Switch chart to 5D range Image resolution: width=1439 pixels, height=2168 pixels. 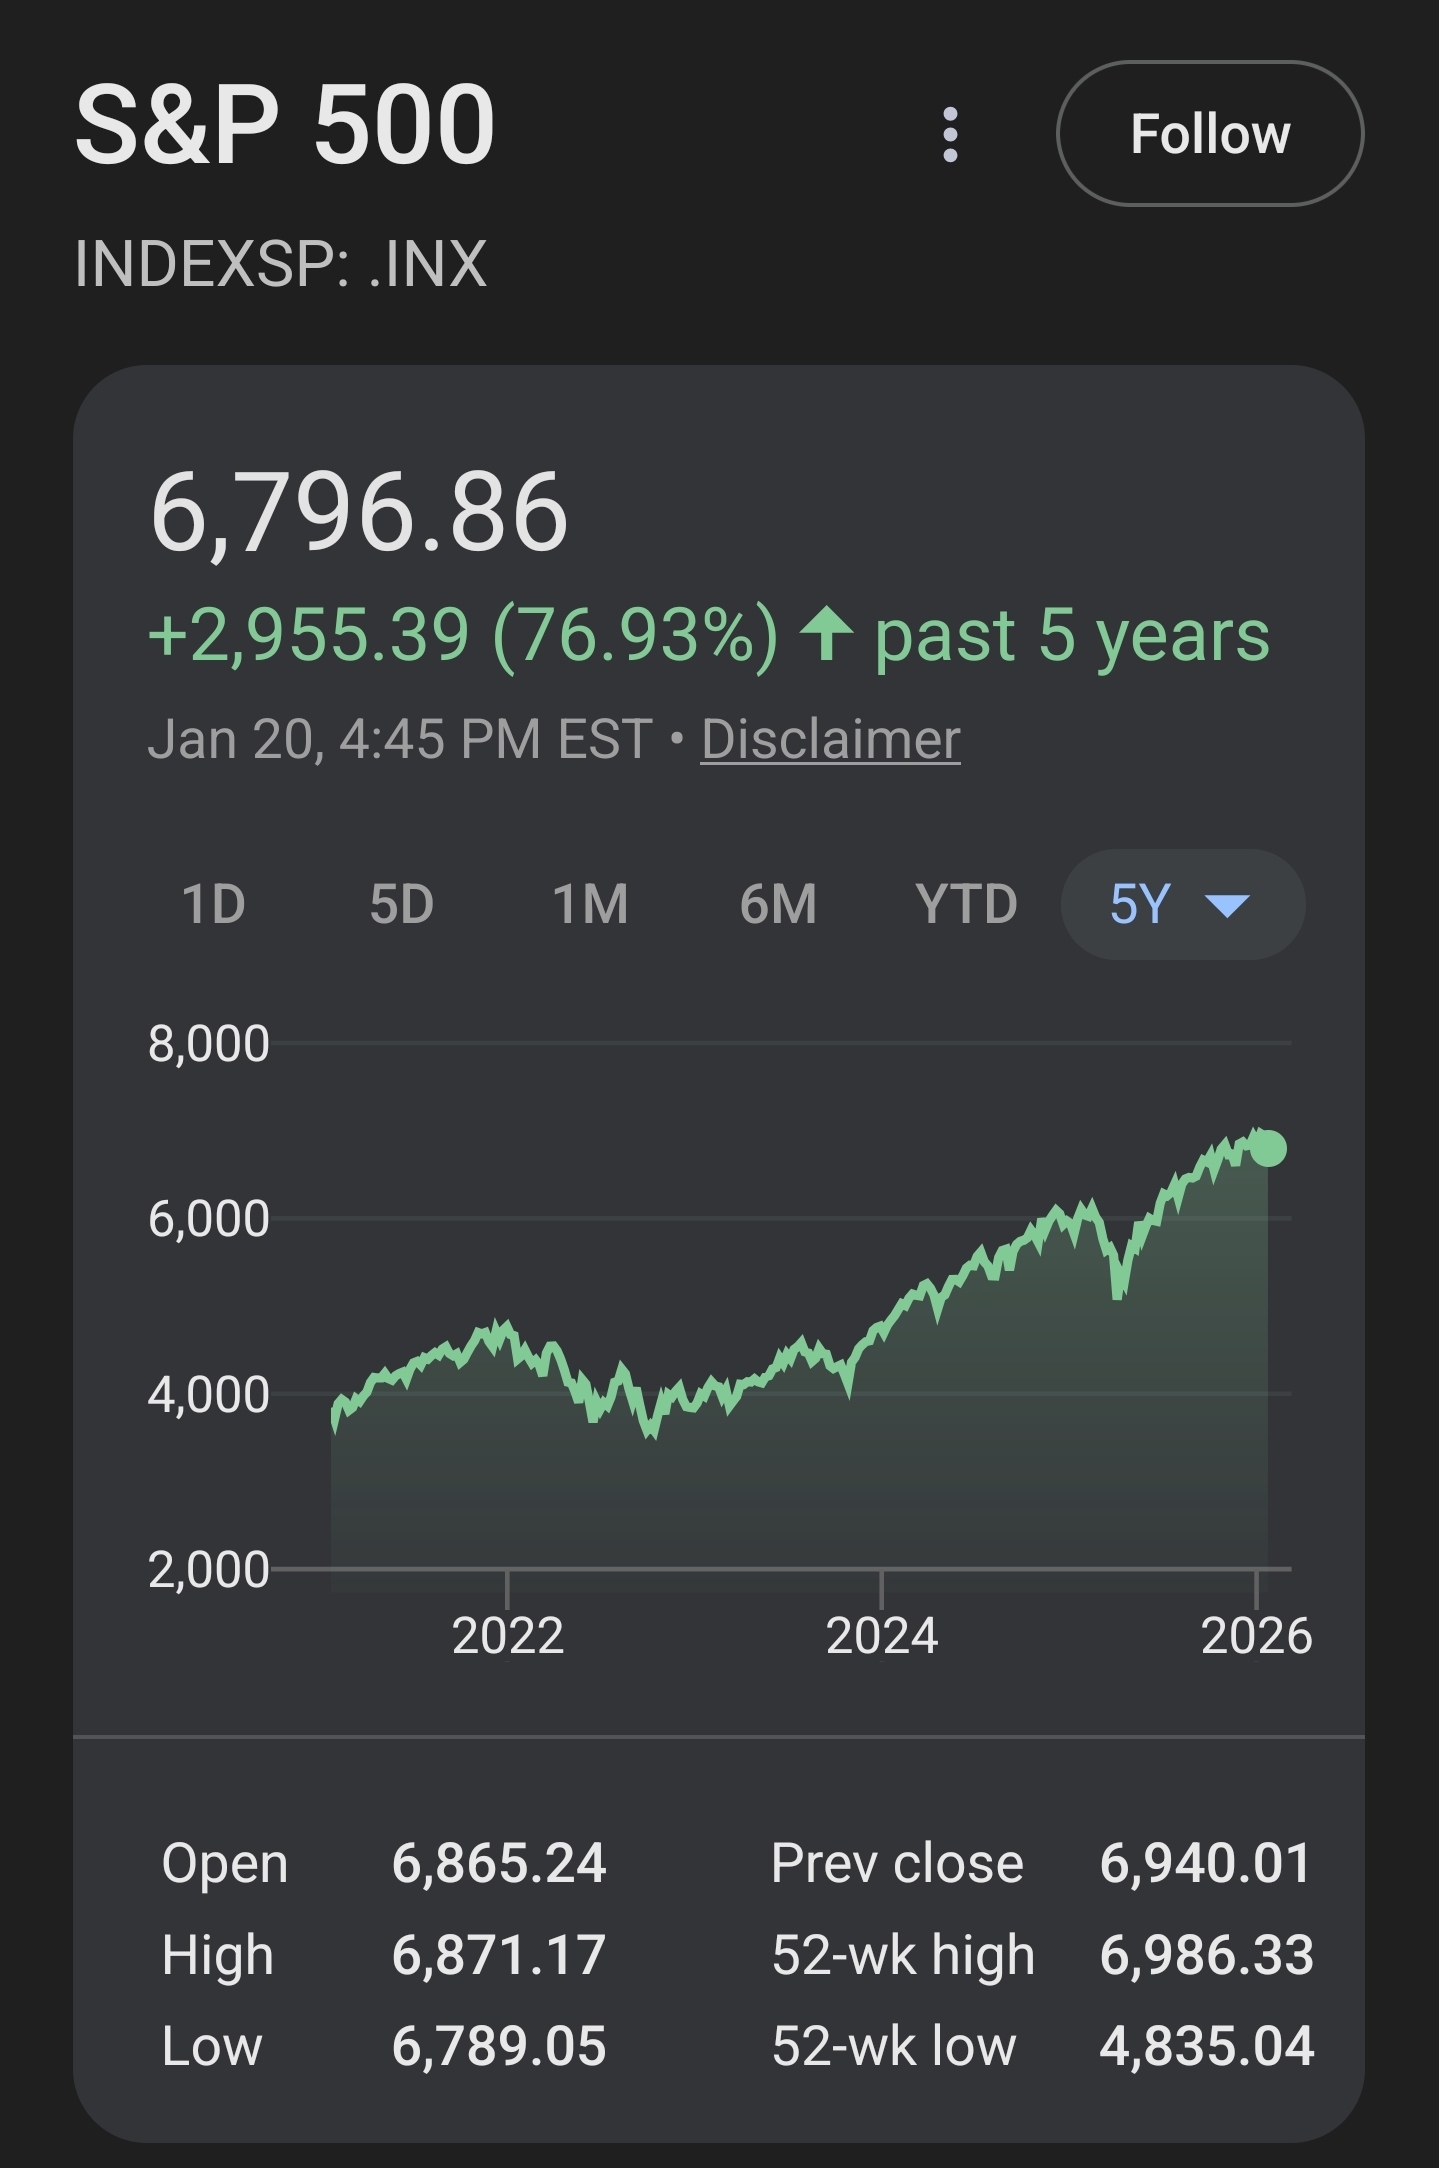pos(401,904)
